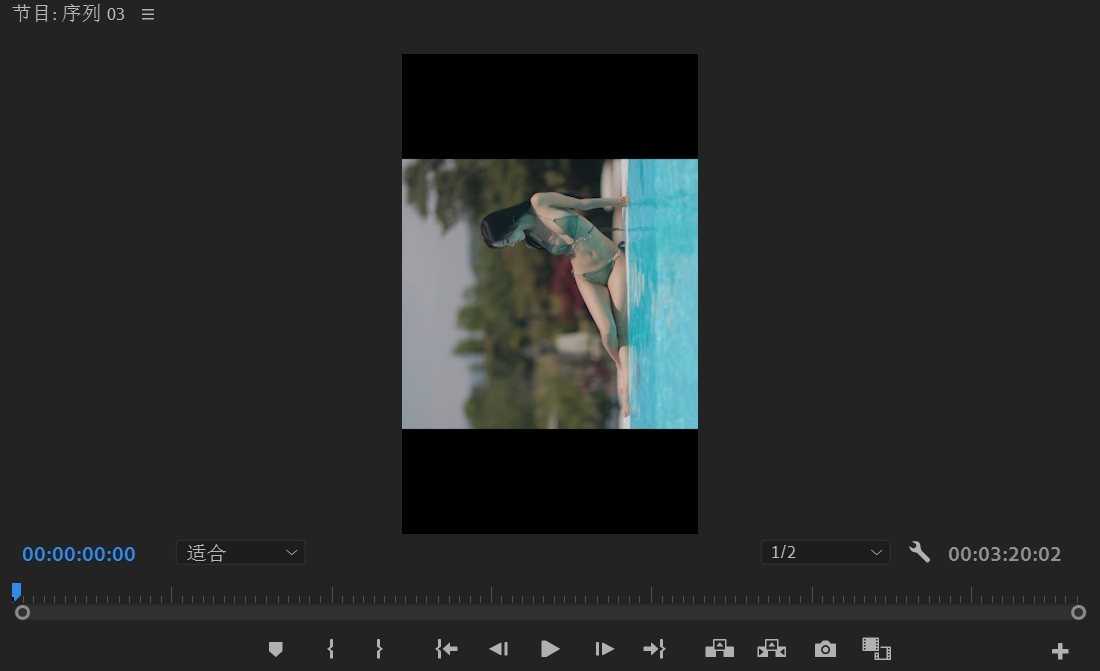The image size is (1100, 671).
Task: Click the duration timecode 00:03:20:02
Action: [x=1005, y=554]
